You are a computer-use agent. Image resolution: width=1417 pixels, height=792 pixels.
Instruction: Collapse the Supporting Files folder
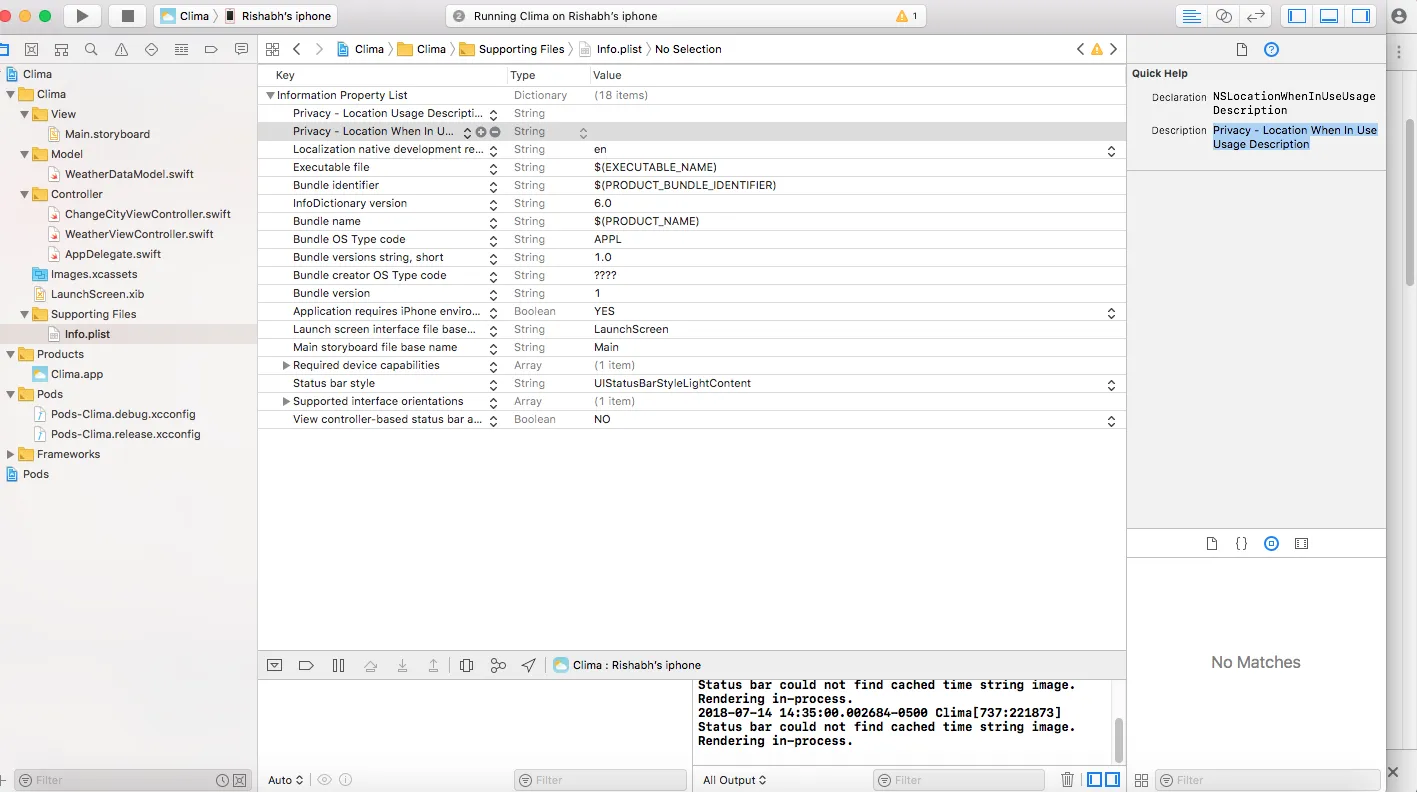pyautogui.click(x=25, y=314)
